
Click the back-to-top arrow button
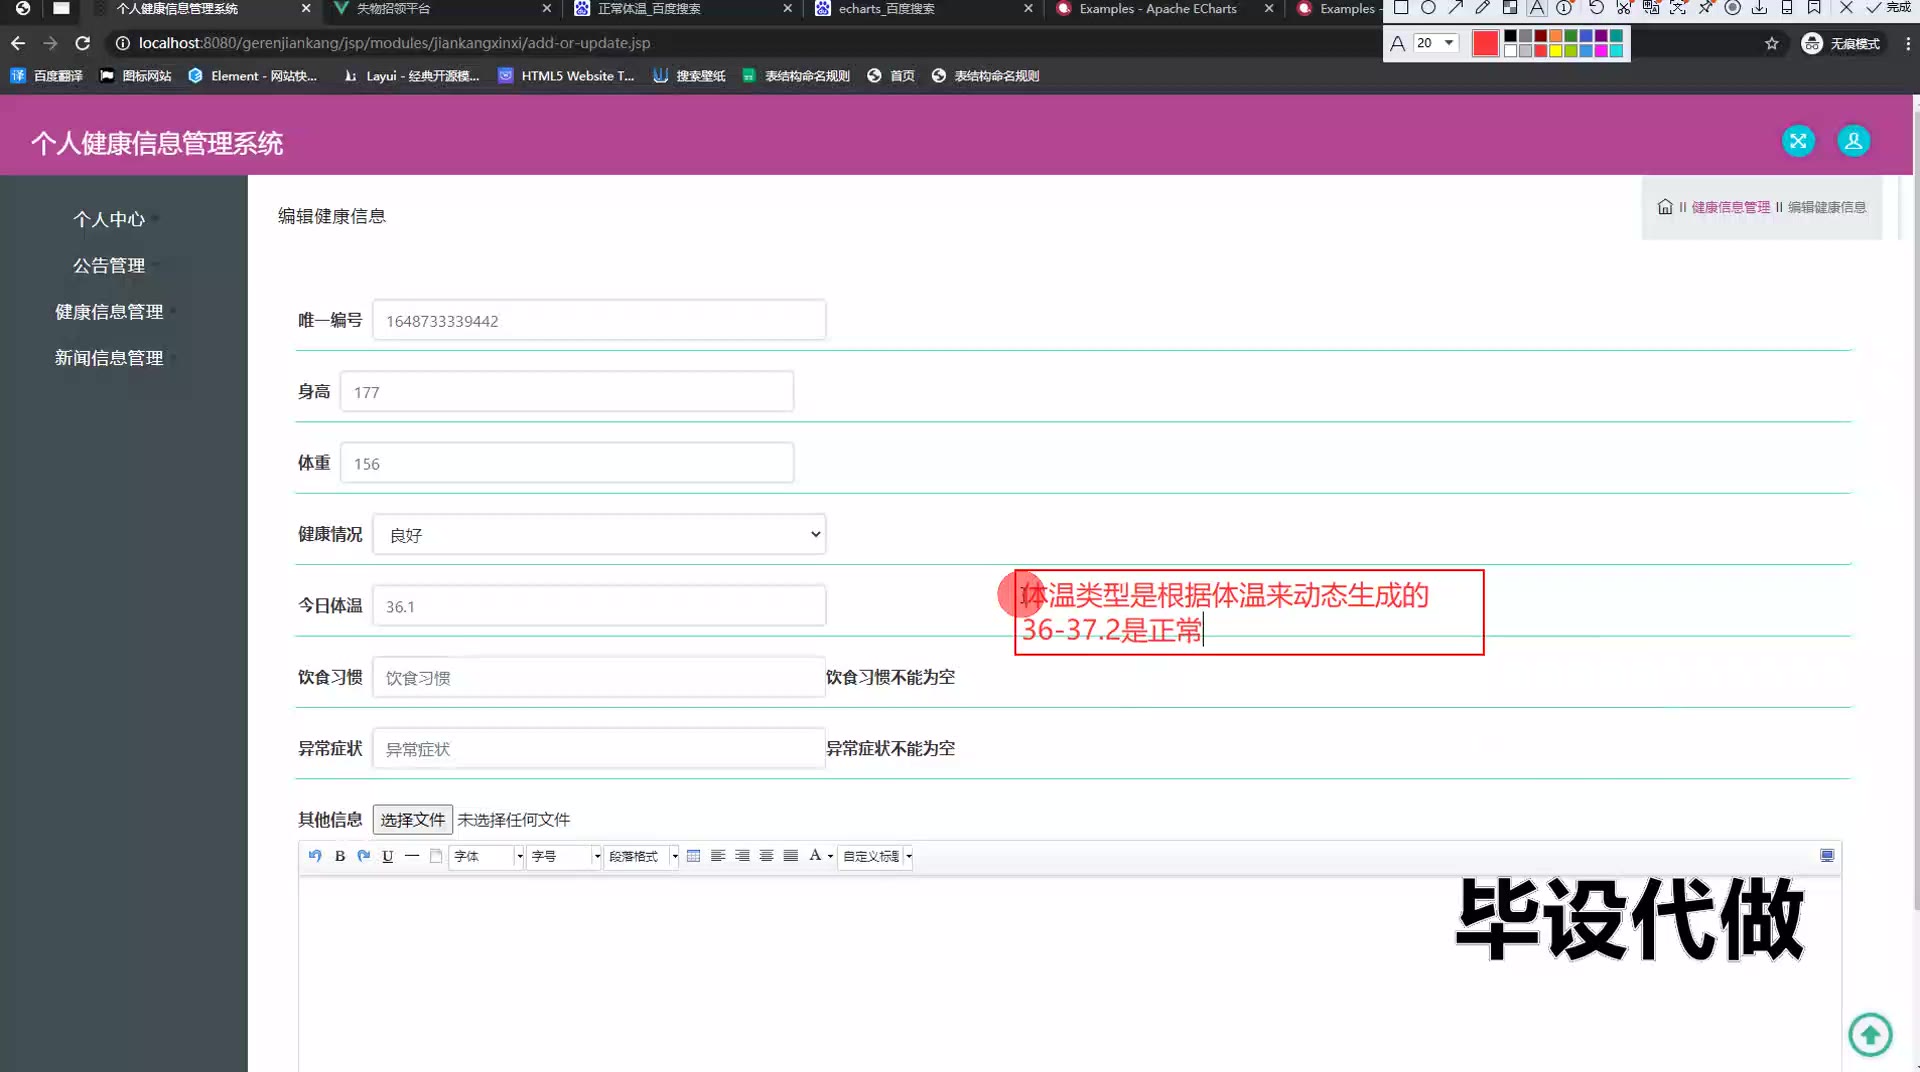[x=1870, y=1034]
